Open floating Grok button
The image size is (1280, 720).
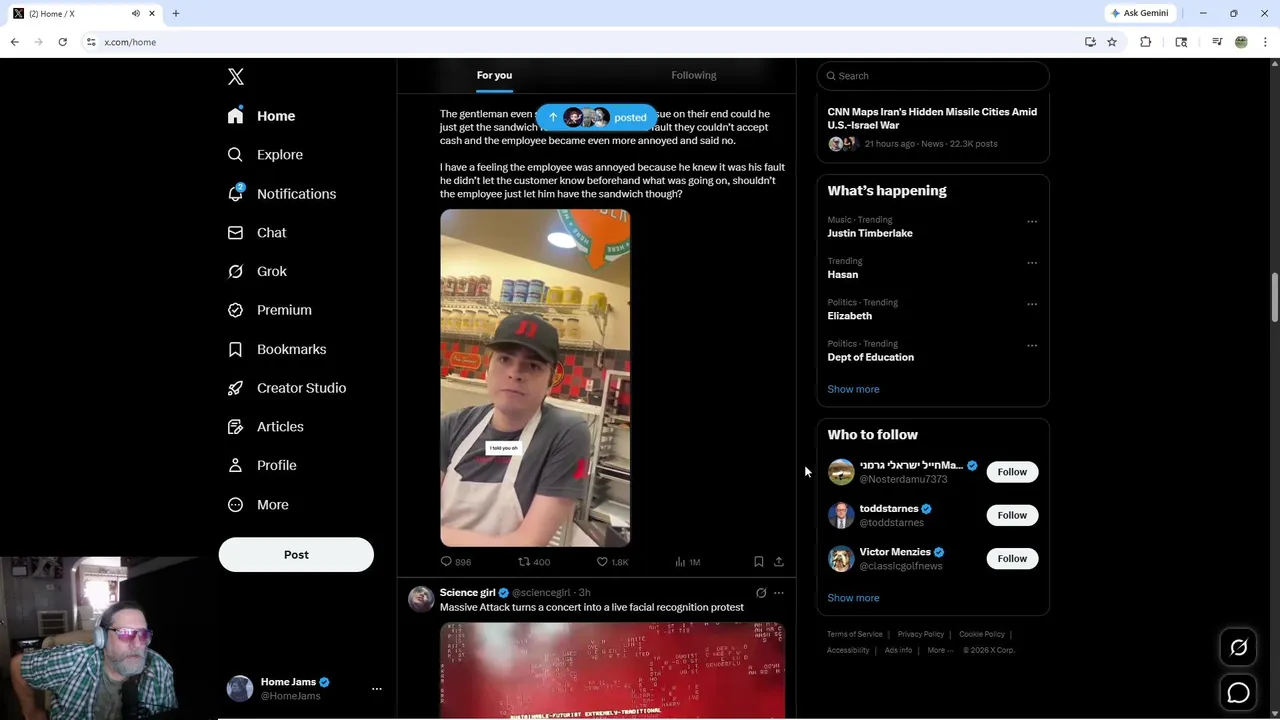pyautogui.click(x=1238, y=648)
